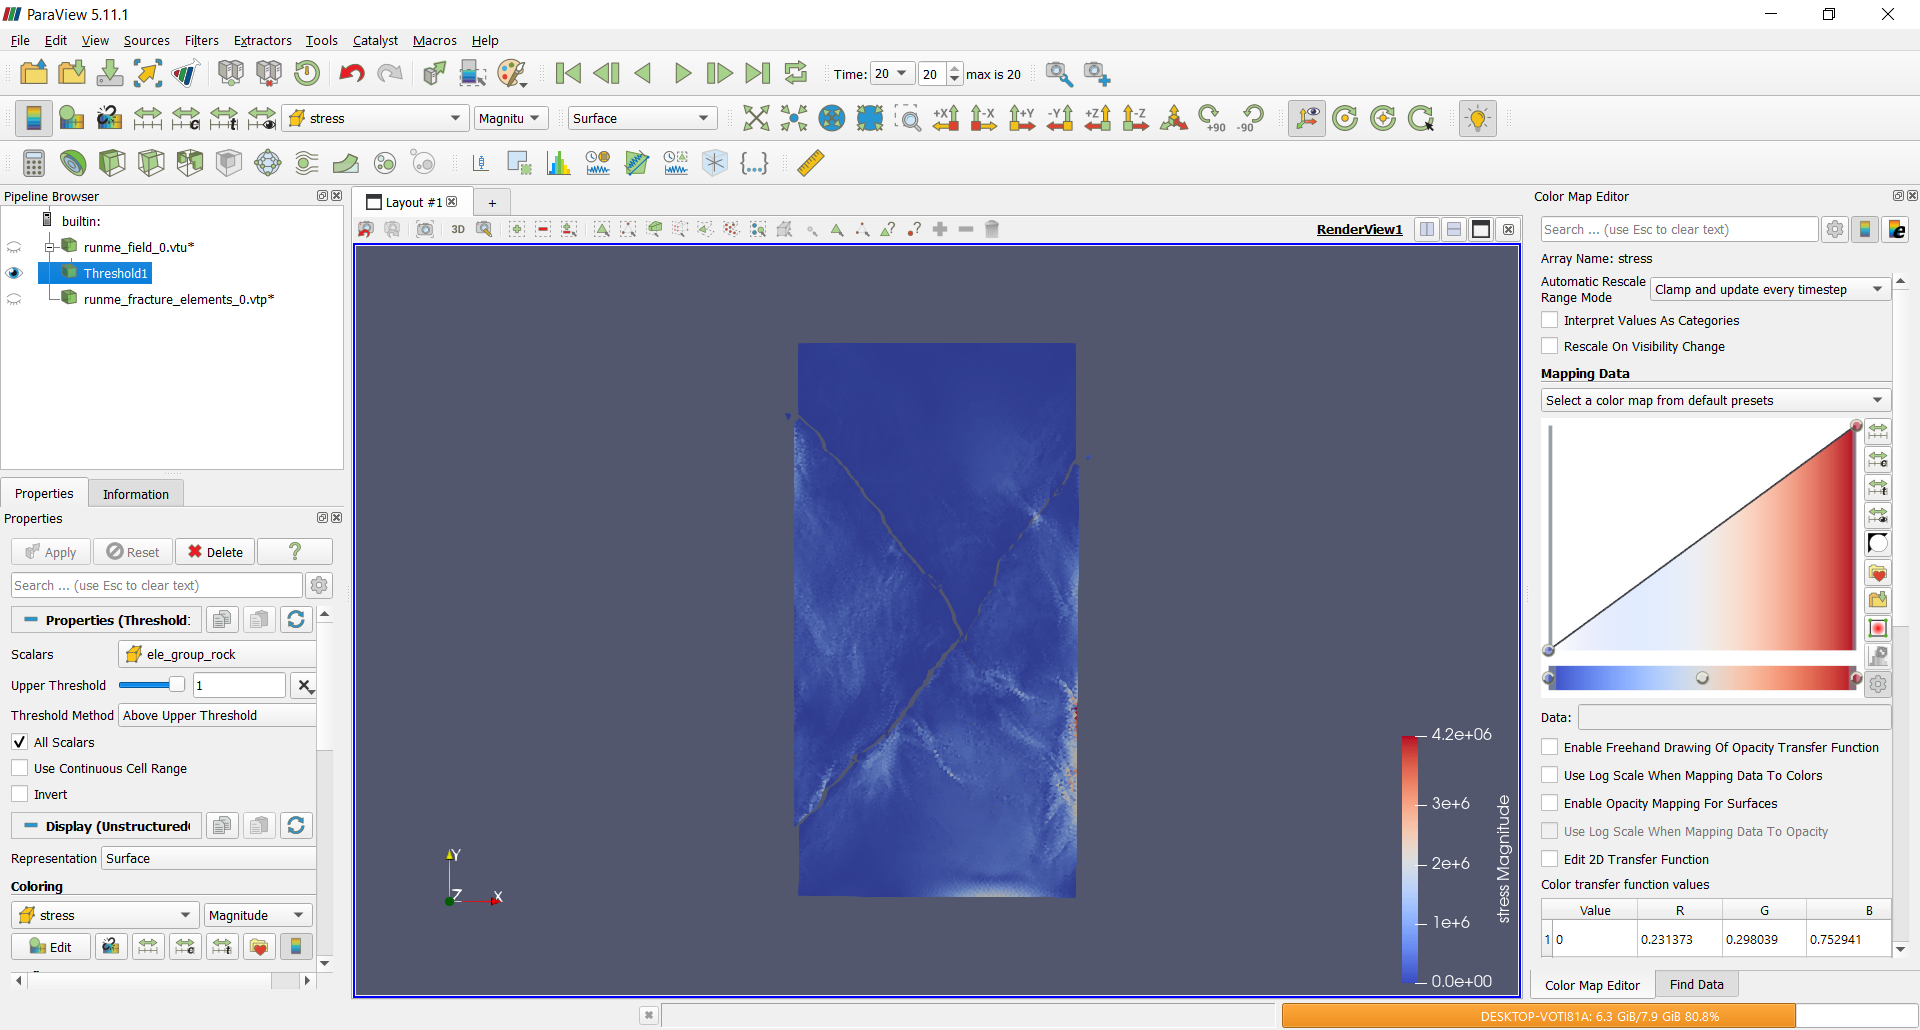Click the Glyph filter icon
Viewport: 1920px width, 1030px height.
click(x=268, y=163)
